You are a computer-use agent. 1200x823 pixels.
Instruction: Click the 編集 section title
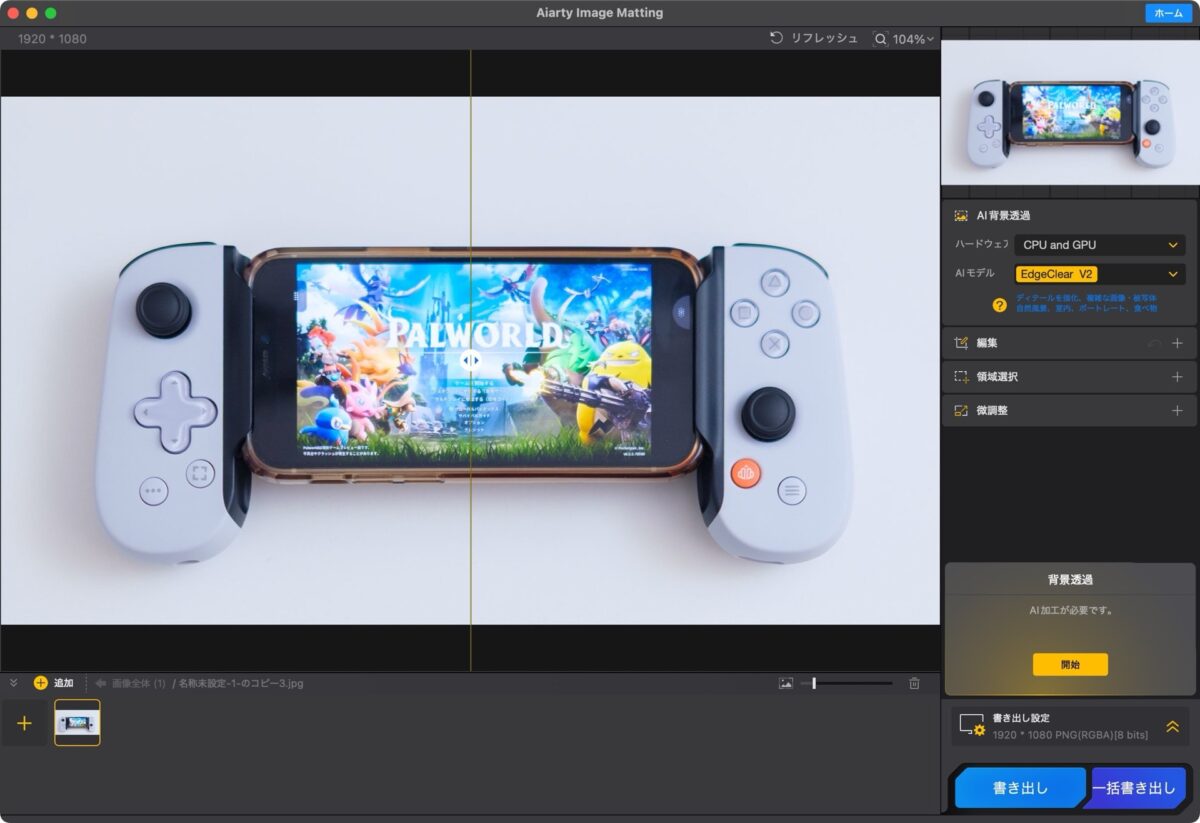tap(987, 343)
